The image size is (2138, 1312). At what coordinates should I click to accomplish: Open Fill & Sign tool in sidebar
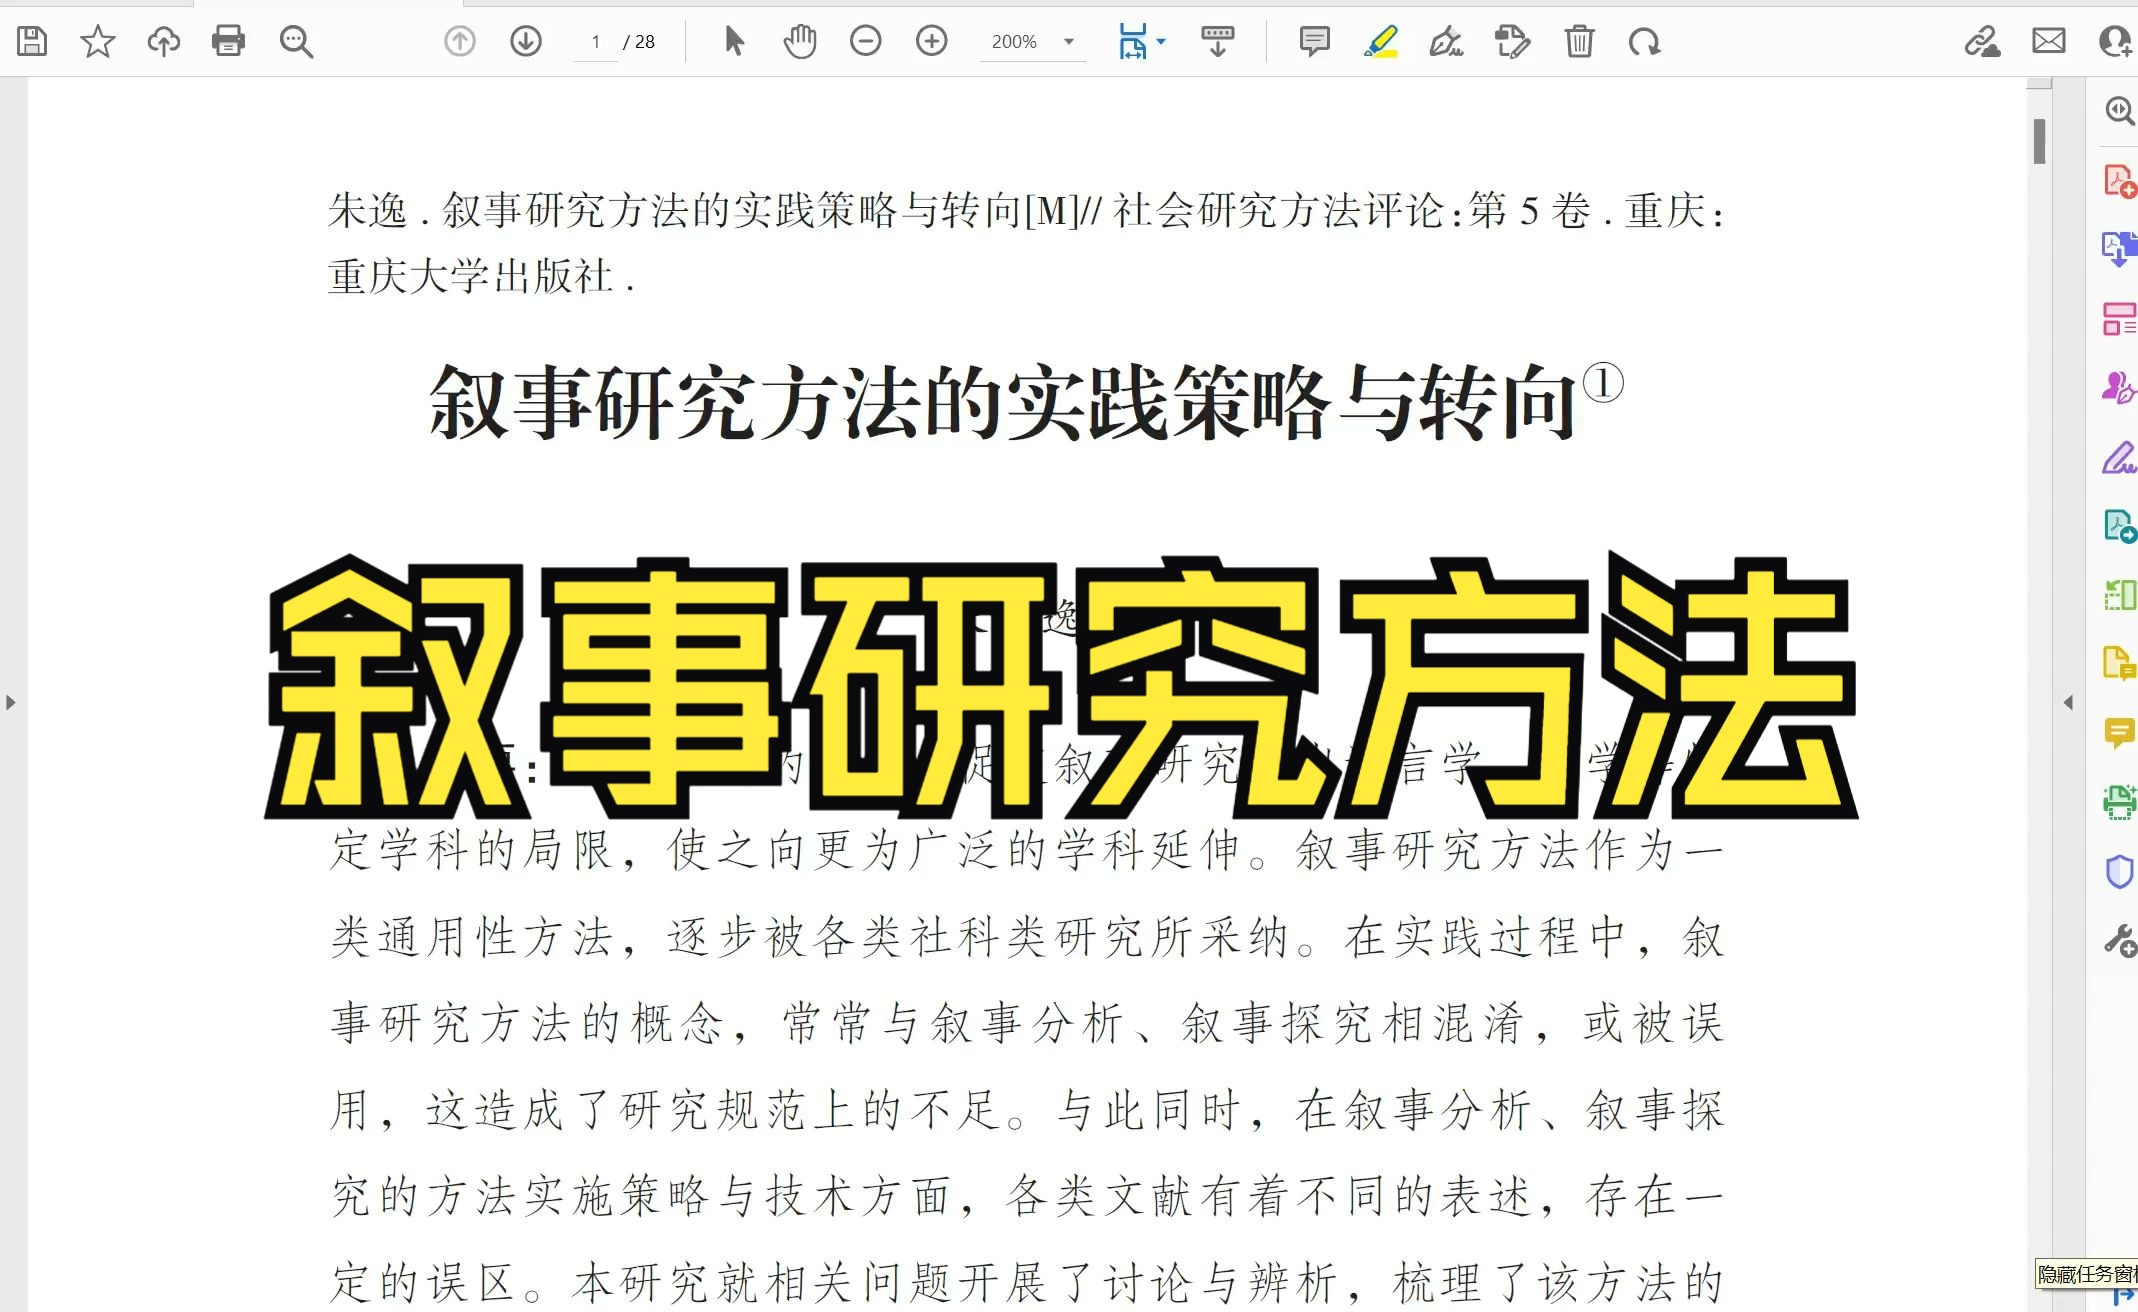coord(2119,457)
